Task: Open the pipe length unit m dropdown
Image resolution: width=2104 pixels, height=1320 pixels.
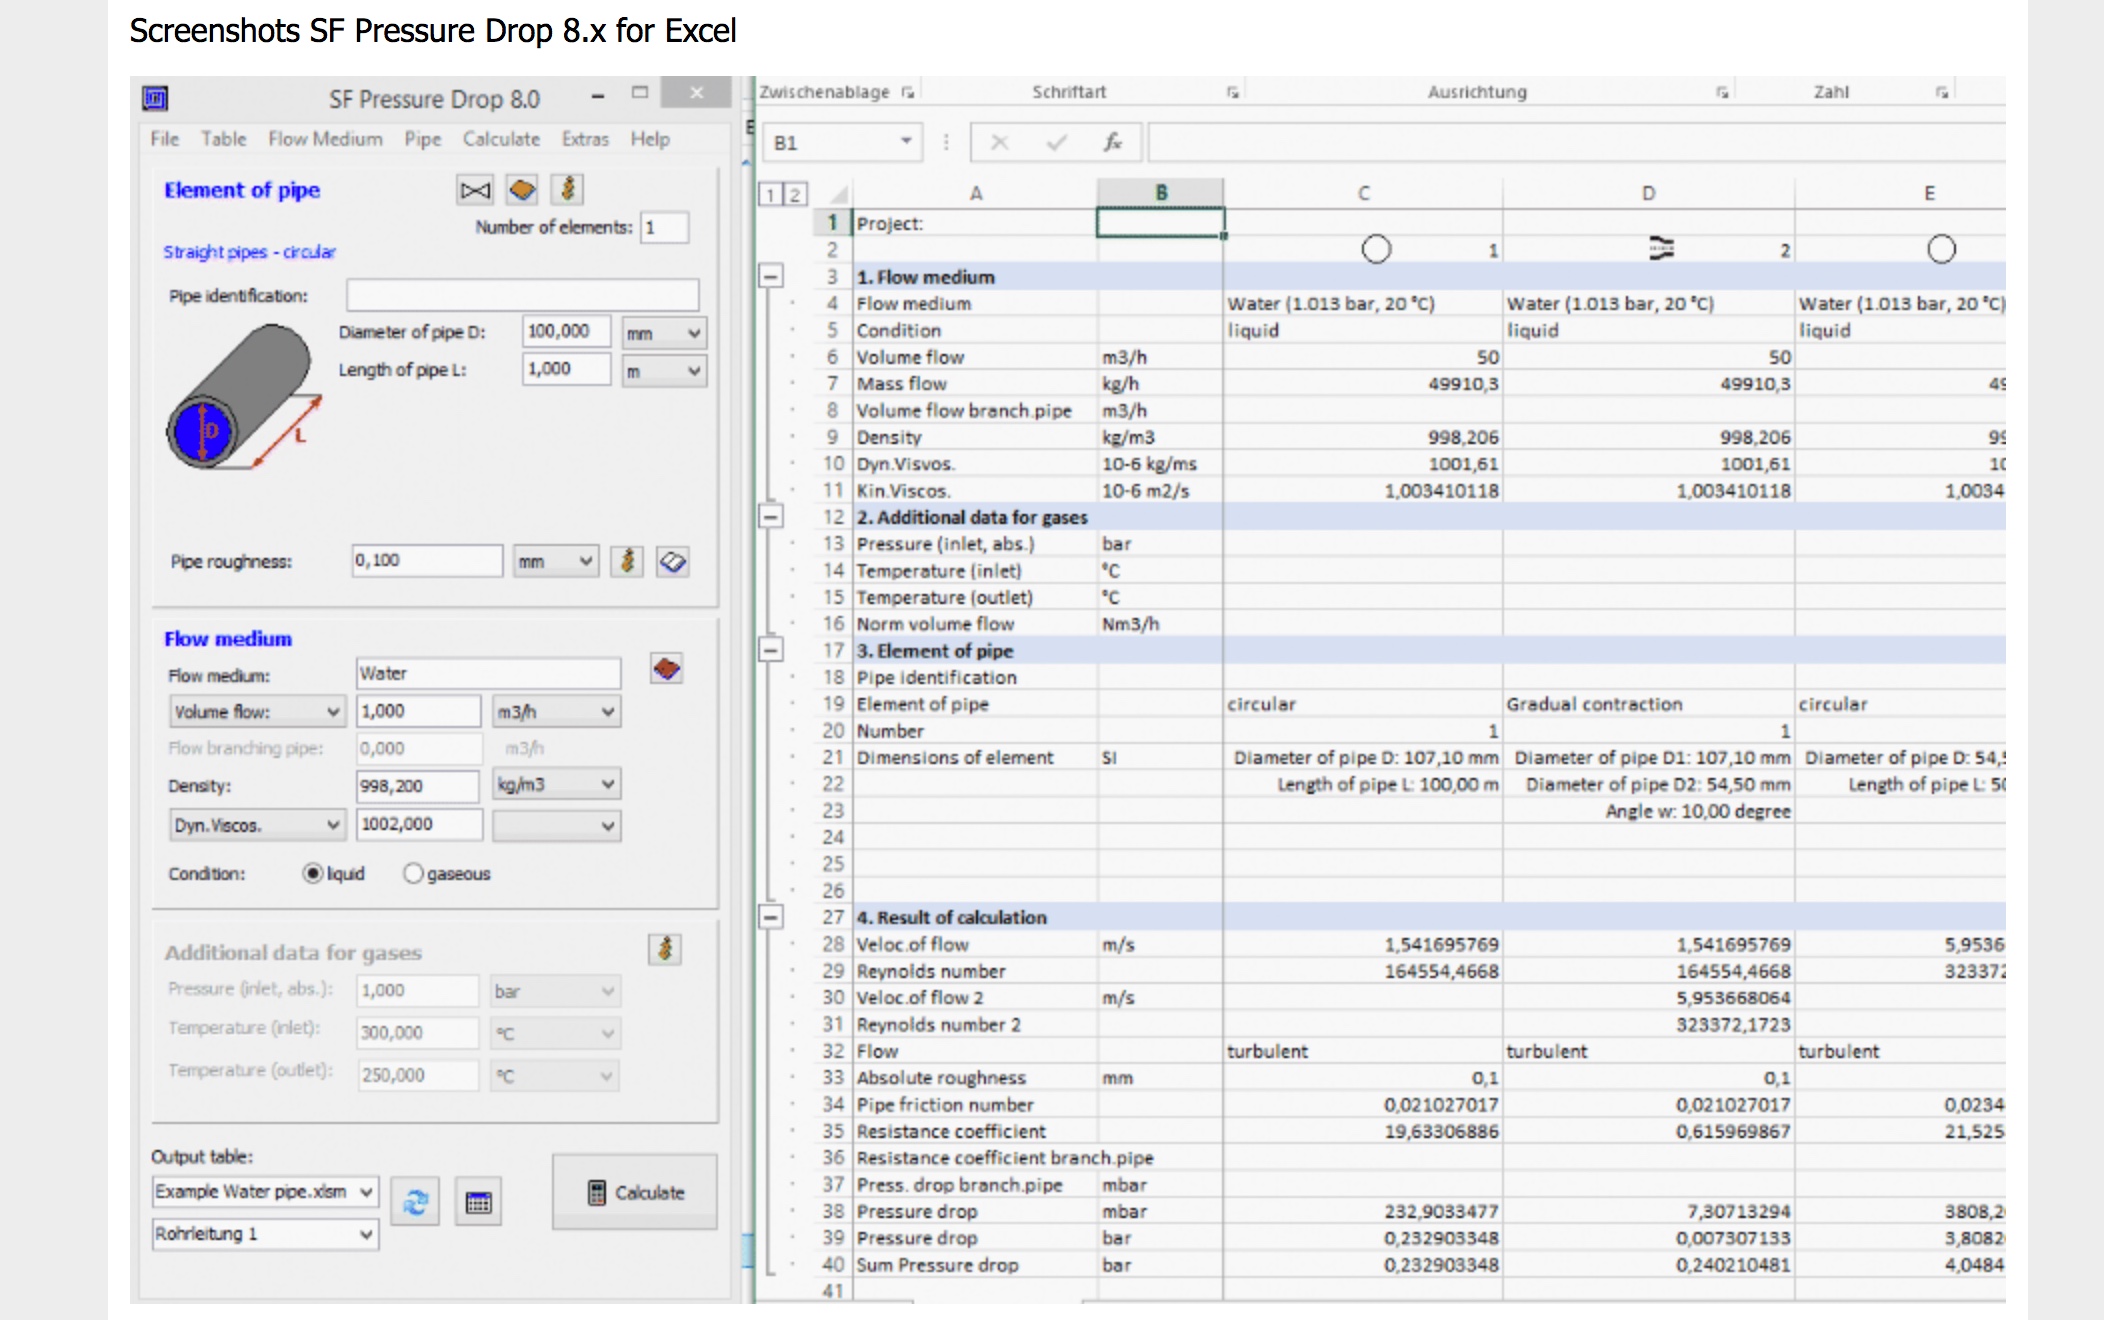Action: [664, 371]
